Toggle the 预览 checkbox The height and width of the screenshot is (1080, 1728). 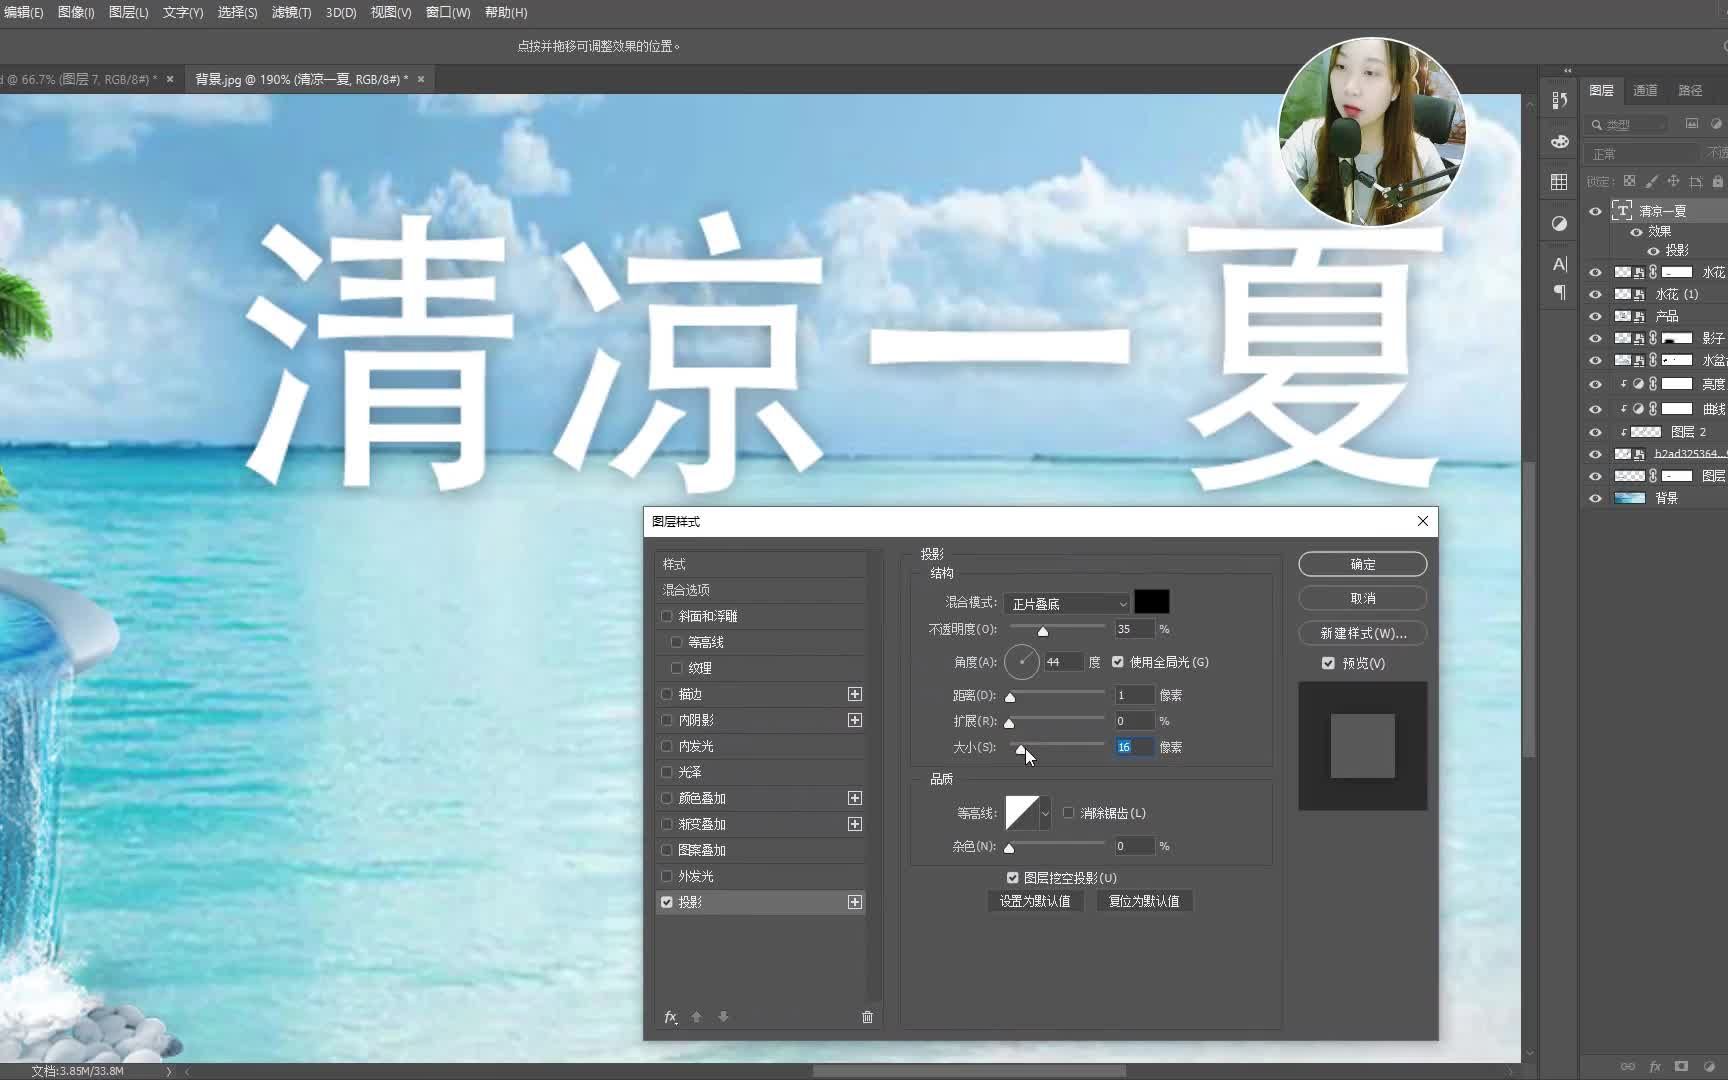pyautogui.click(x=1328, y=663)
